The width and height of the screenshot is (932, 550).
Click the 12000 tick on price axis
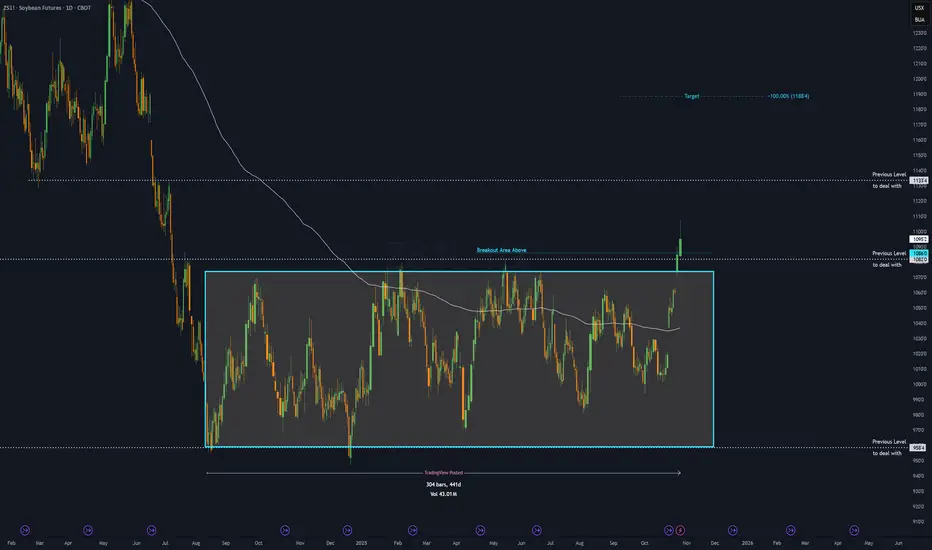920,78
